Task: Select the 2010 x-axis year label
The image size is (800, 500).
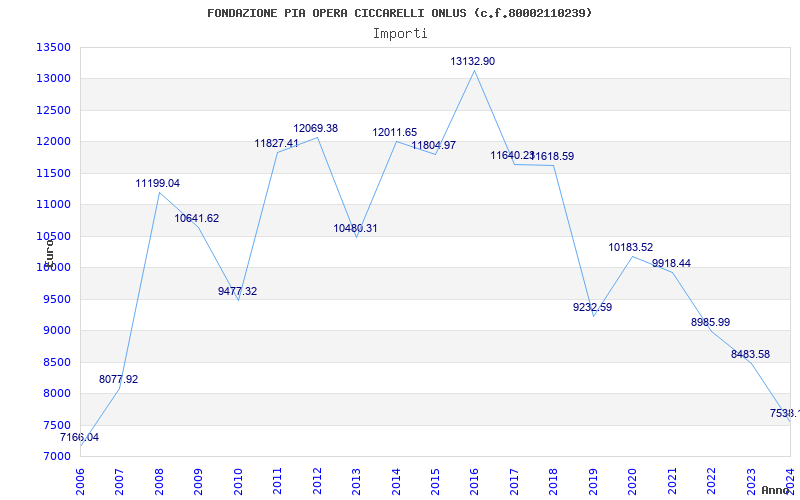Action: 238,481
